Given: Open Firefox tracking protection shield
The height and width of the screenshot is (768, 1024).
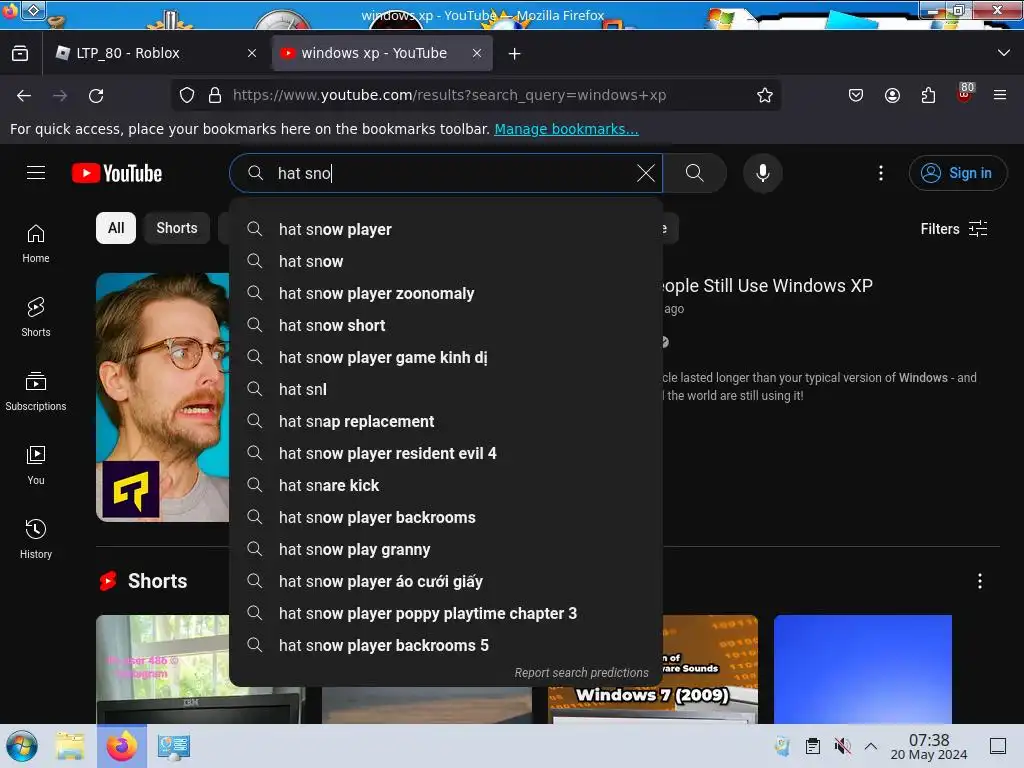Looking at the screenshot, I should (x=187, y=95).
